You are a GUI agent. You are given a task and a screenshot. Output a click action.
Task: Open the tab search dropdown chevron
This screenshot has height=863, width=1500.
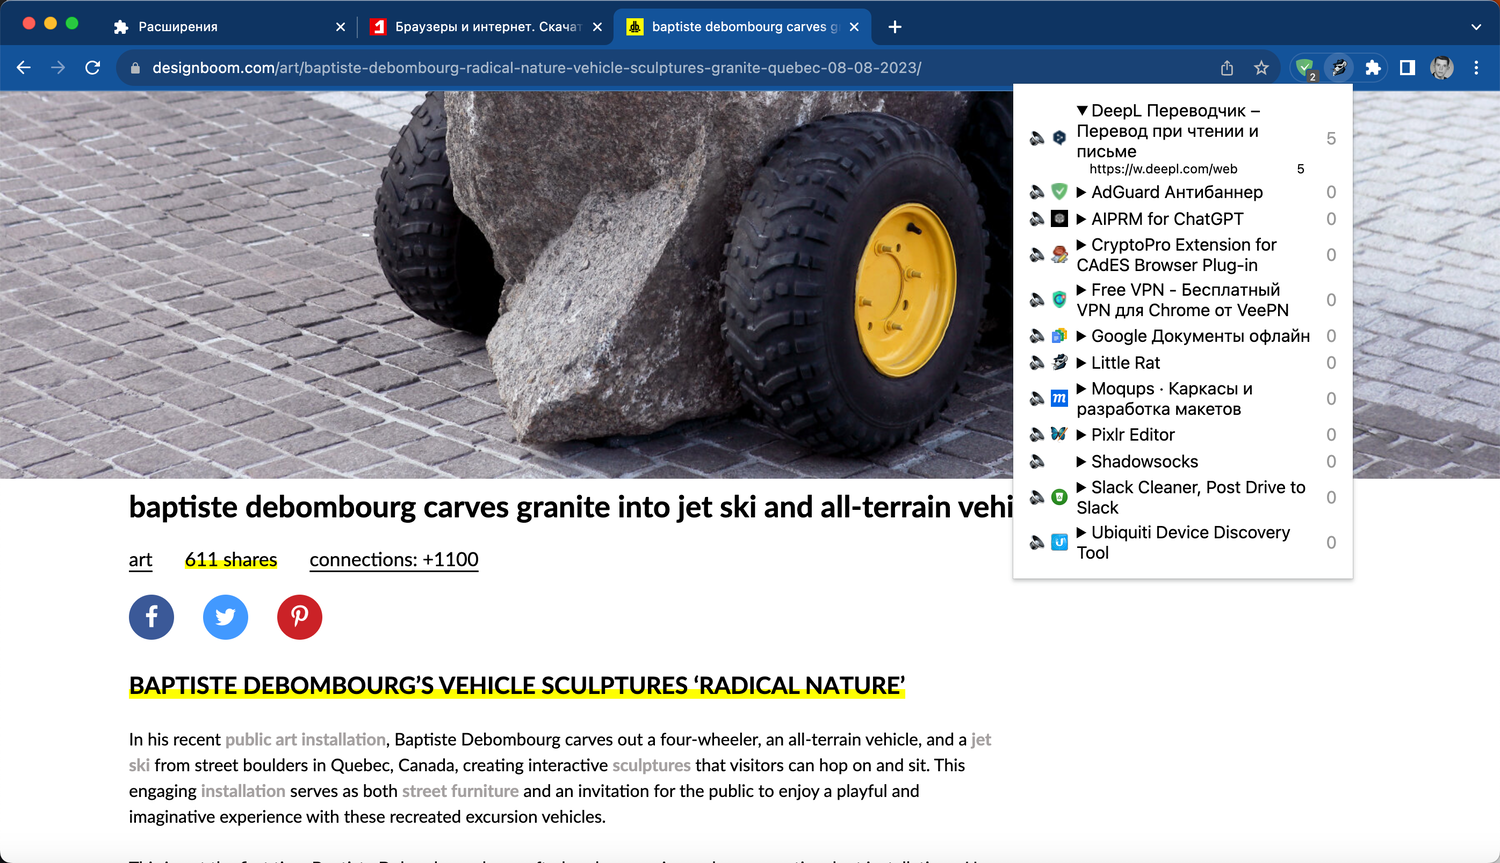1476,27
